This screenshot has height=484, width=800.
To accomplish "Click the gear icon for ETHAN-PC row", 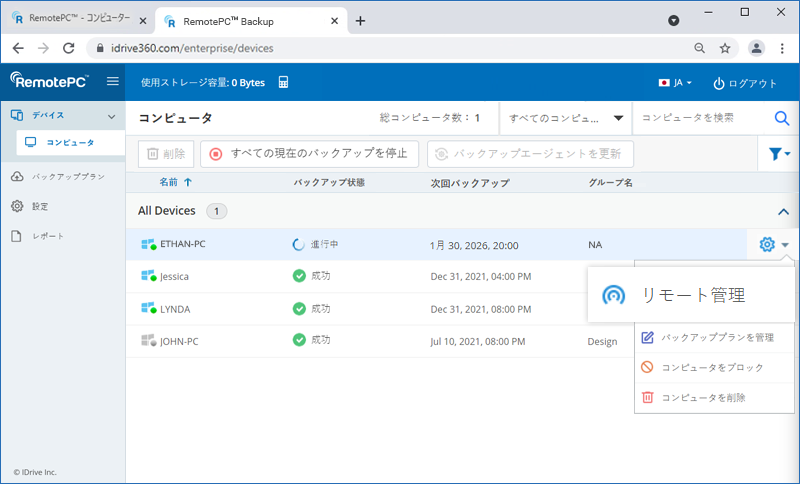I will [767, 245].
